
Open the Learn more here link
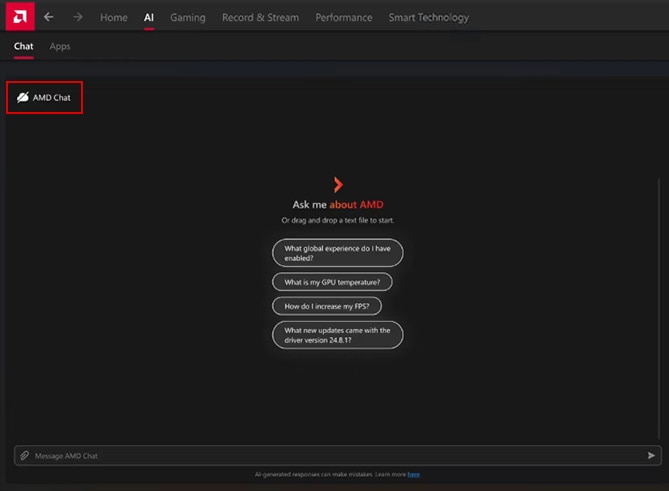(413, 474)
